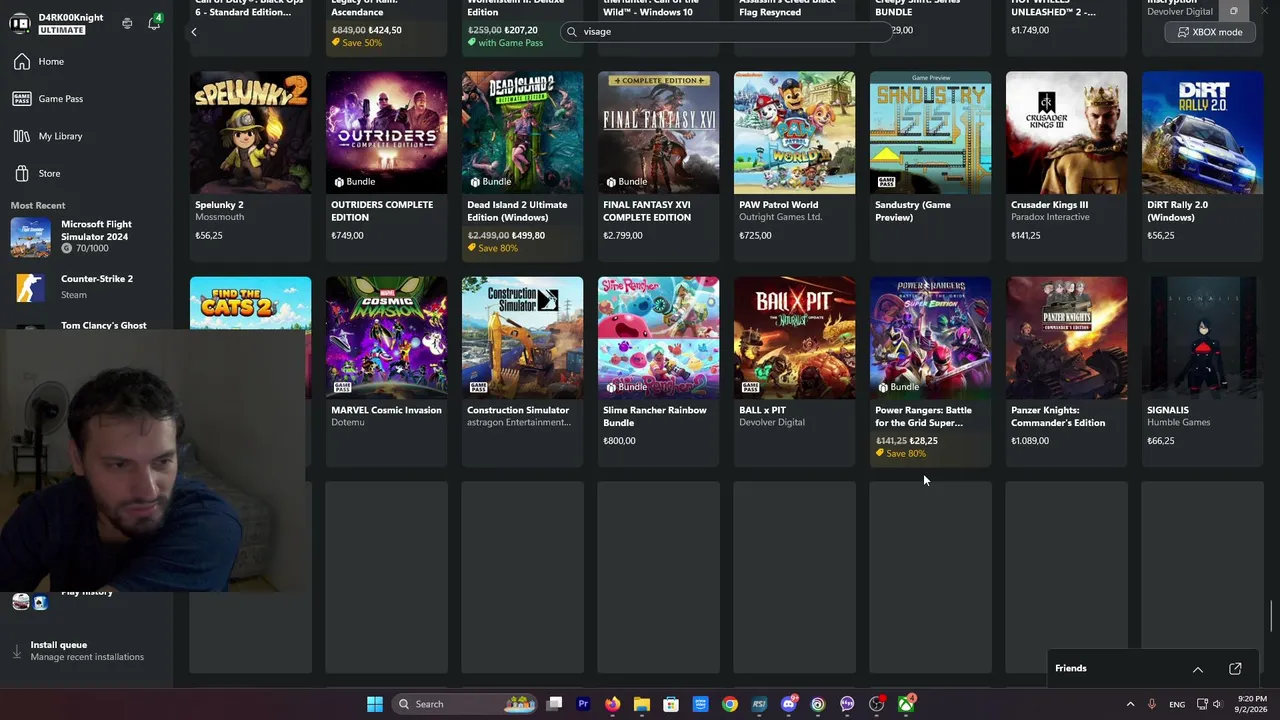This screenshot has width=1280, height=720.
Task: Open Panzer Knights: Commander's Edition tile
Action: [x=1066, y=371]
